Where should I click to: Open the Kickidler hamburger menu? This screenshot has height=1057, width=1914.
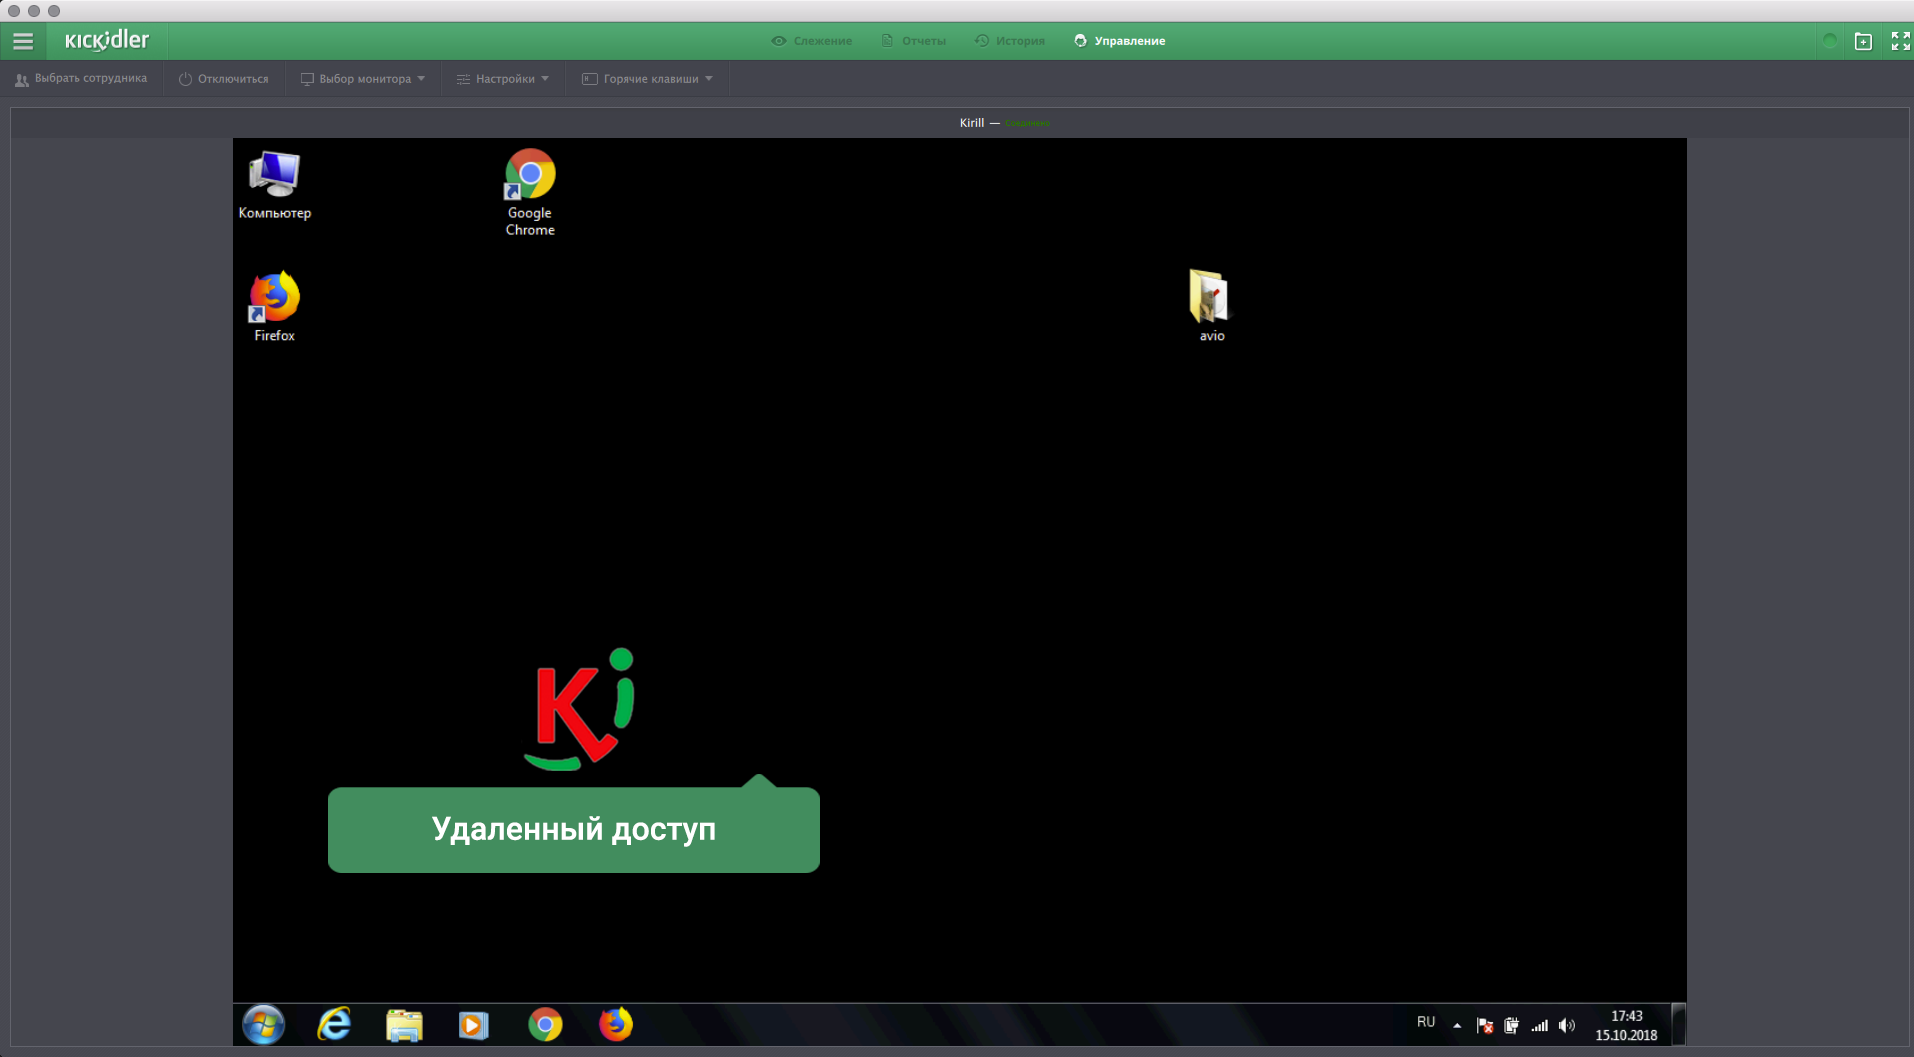tap(23, 41)
